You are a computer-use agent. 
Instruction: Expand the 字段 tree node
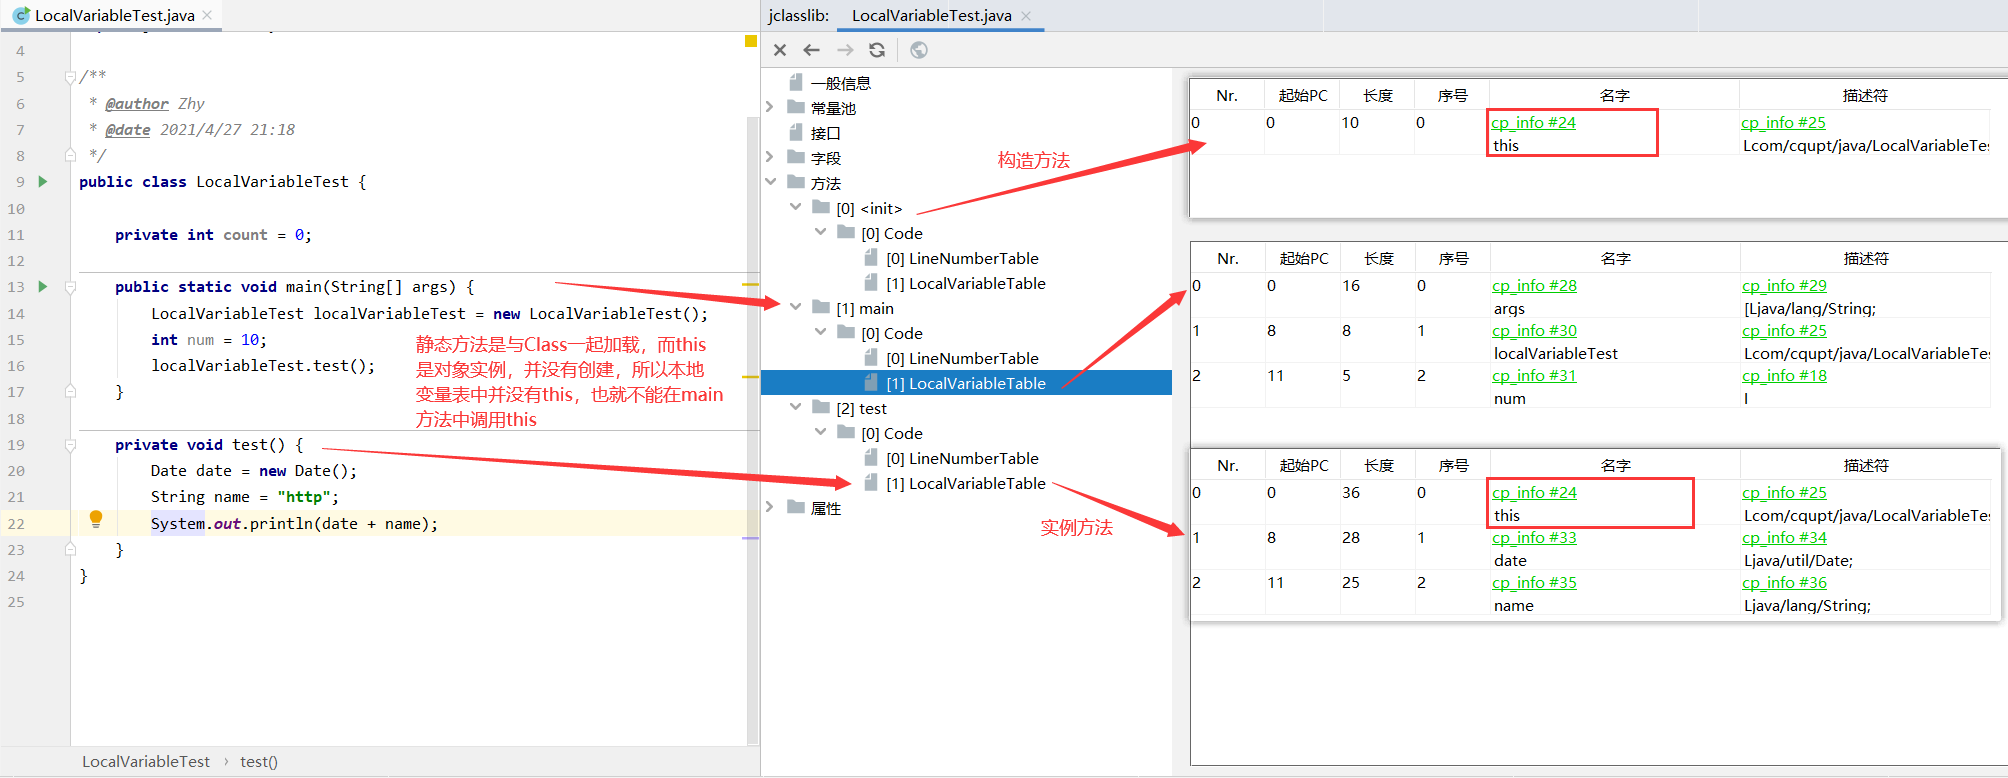(x=769, y=157)
